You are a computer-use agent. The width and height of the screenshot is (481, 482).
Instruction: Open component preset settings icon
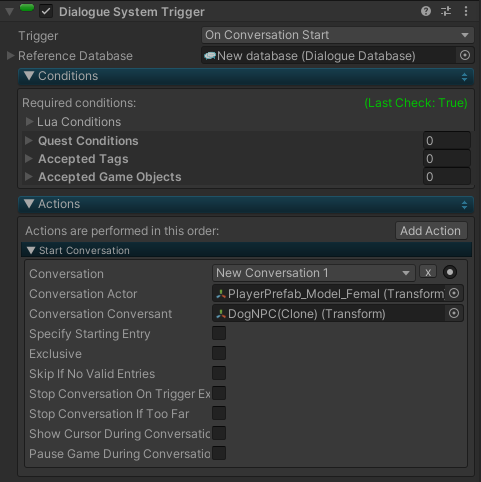(446, 11)
